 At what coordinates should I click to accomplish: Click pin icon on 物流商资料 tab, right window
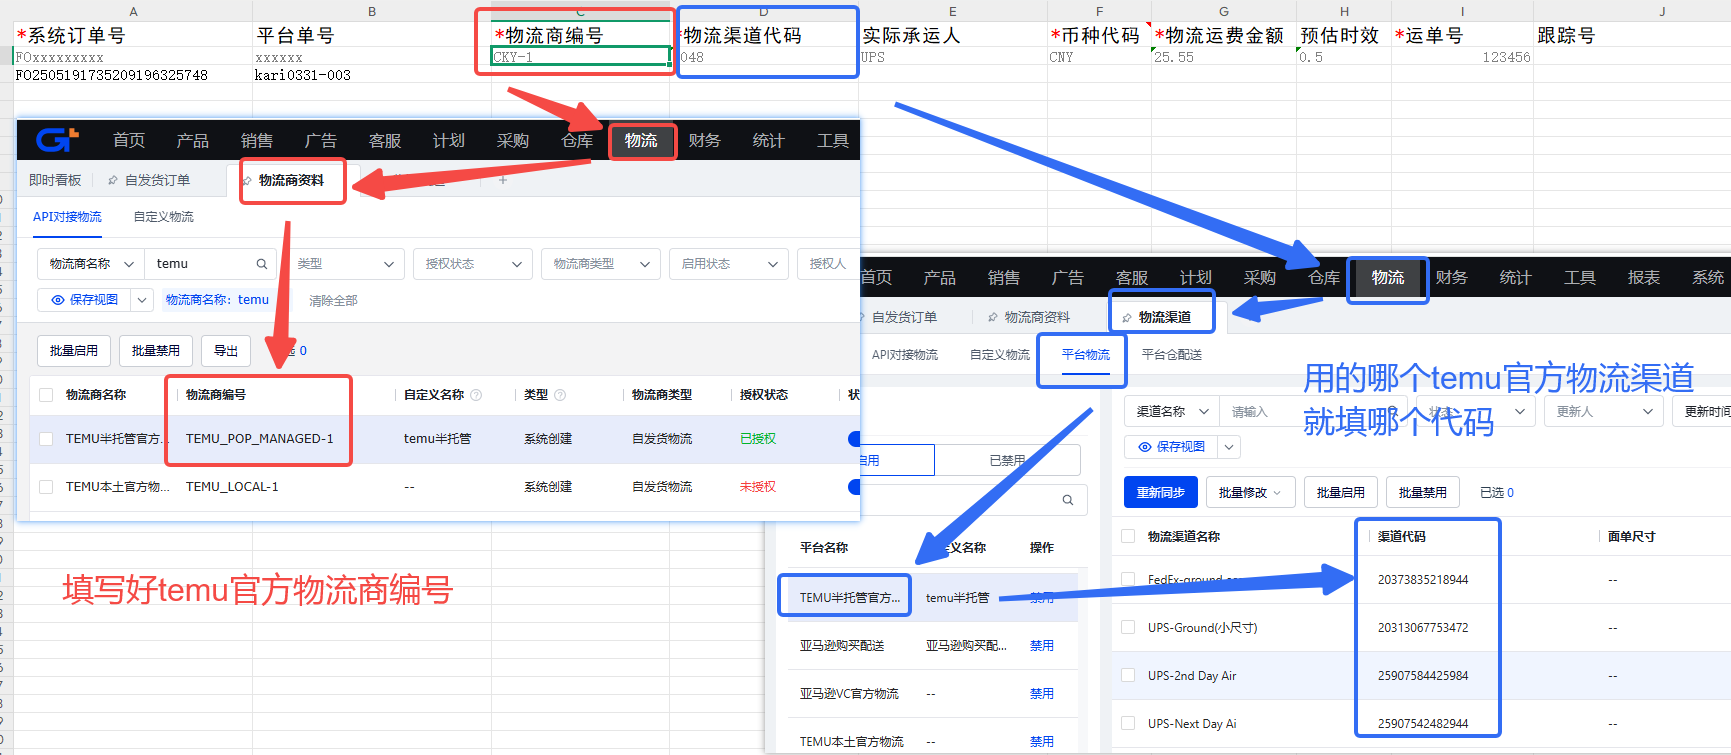993,318
